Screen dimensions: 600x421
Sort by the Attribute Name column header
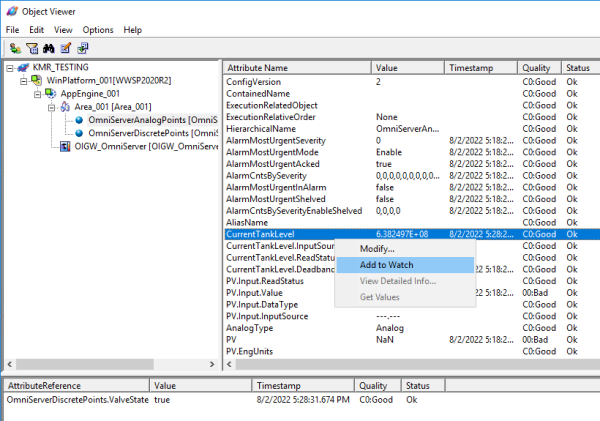point(297,68)
